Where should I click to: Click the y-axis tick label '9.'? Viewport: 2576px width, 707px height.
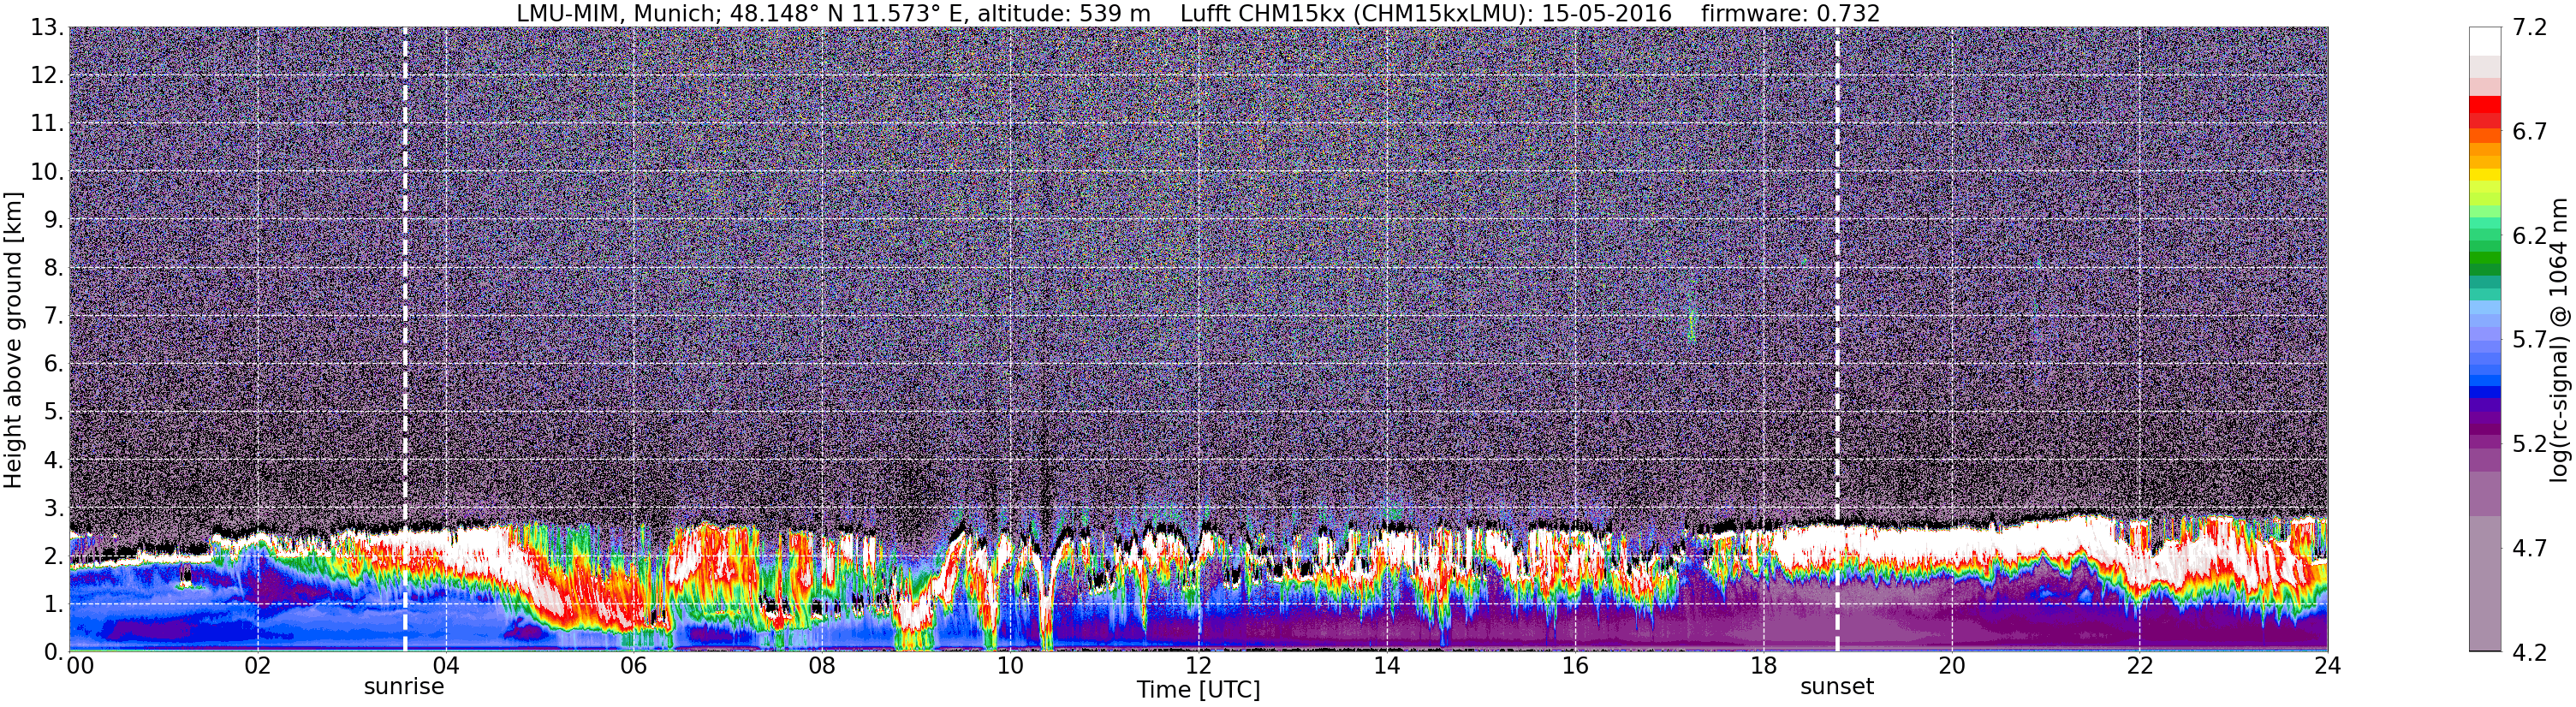point(54,219)
